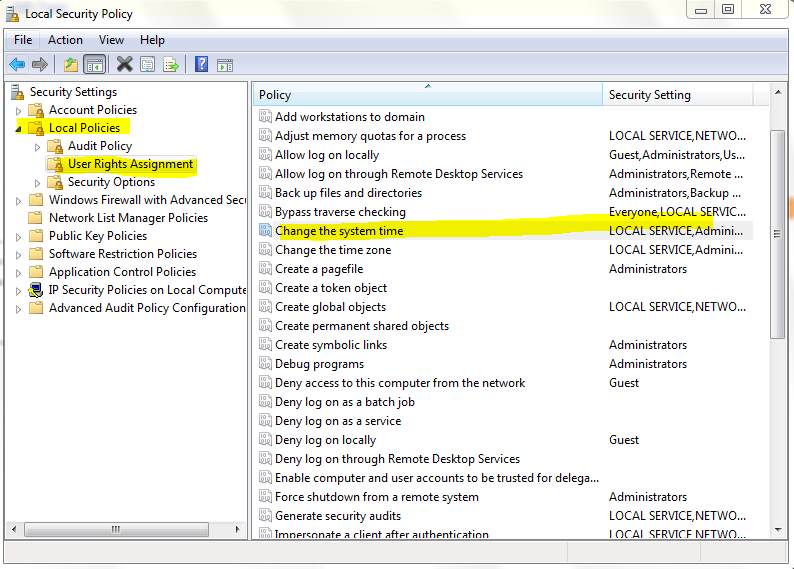Open the Action menu
The width and height of the screenshot is (794, 569).
coord(65,40)
